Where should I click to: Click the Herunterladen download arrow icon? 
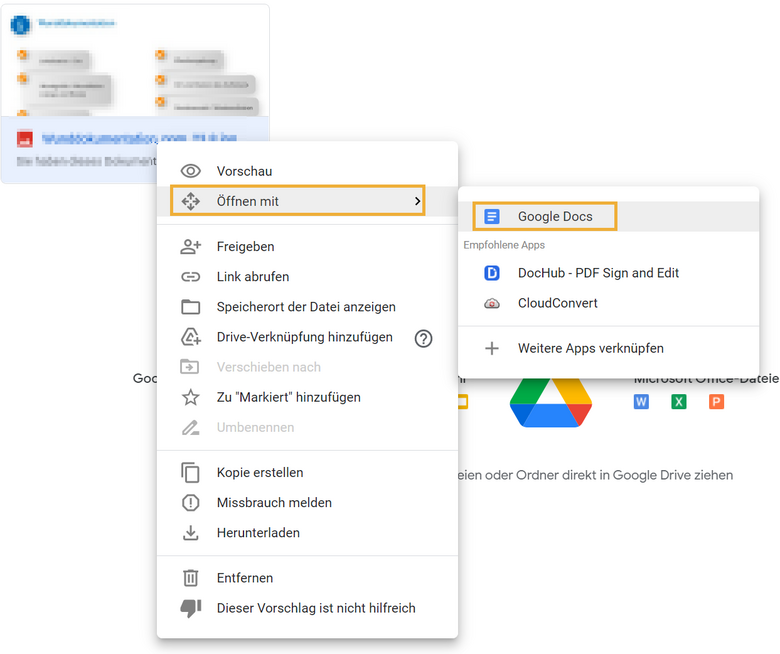191,533
